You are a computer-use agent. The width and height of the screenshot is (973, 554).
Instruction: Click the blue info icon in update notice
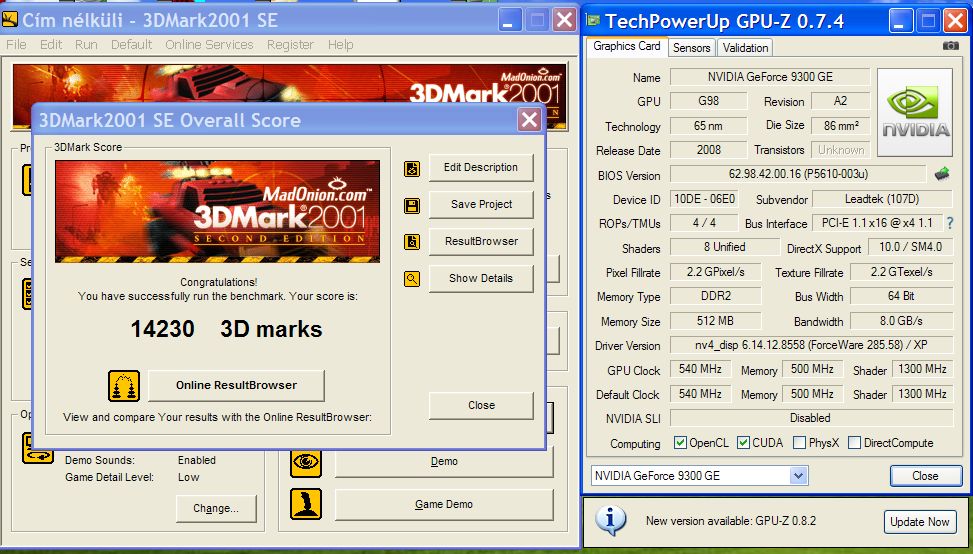611,520
